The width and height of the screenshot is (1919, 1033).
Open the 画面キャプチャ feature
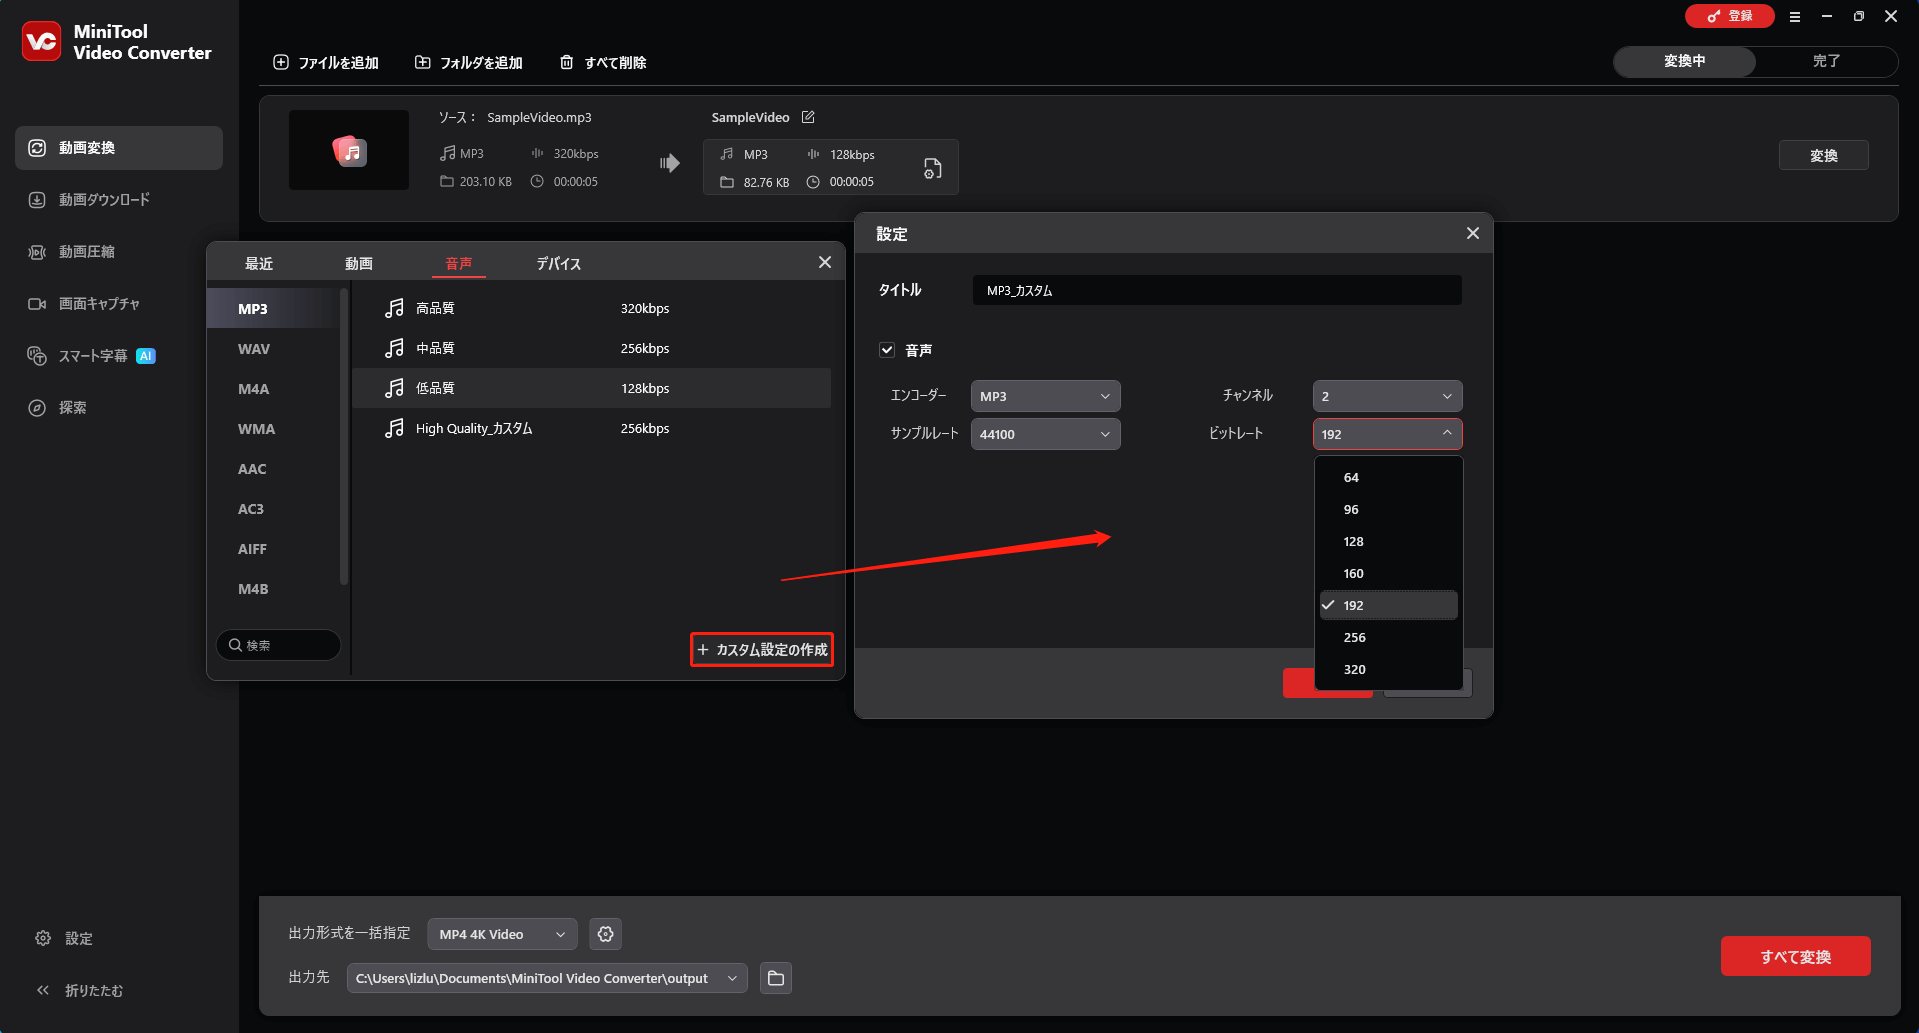point(103,303)
